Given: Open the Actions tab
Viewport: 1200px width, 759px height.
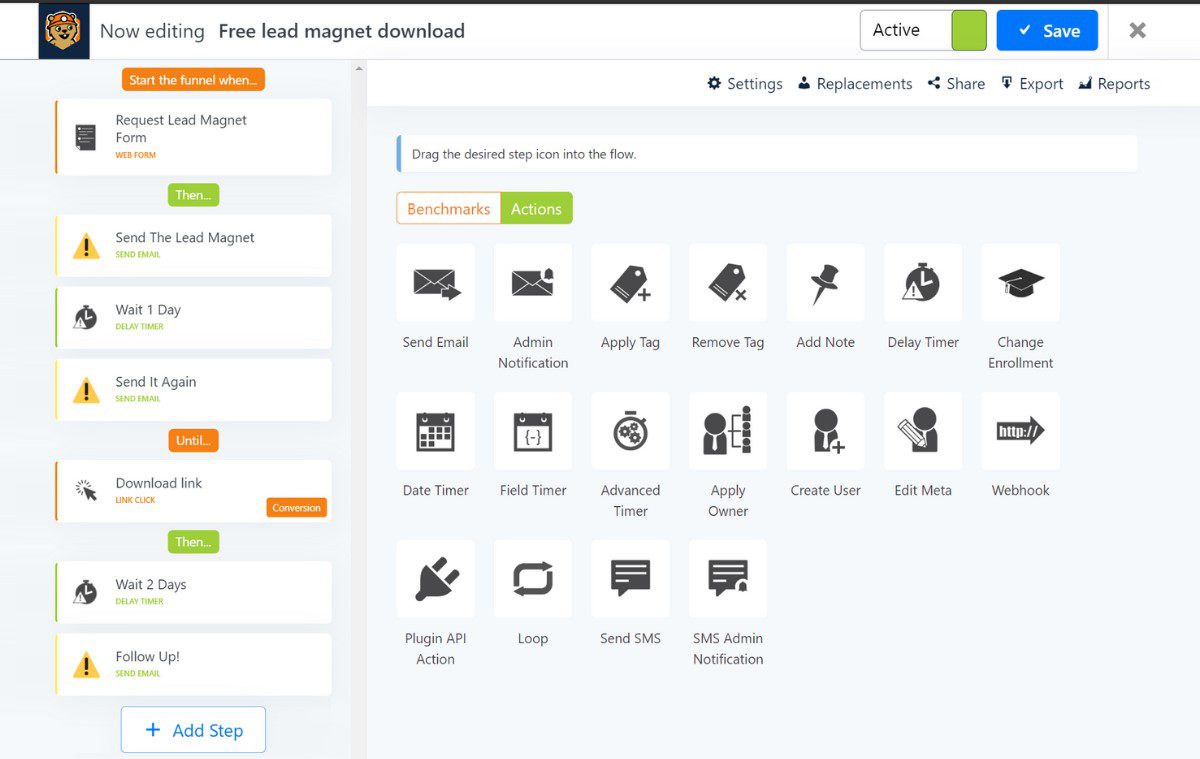Looking at the screenshot, I should pos(537,208).
